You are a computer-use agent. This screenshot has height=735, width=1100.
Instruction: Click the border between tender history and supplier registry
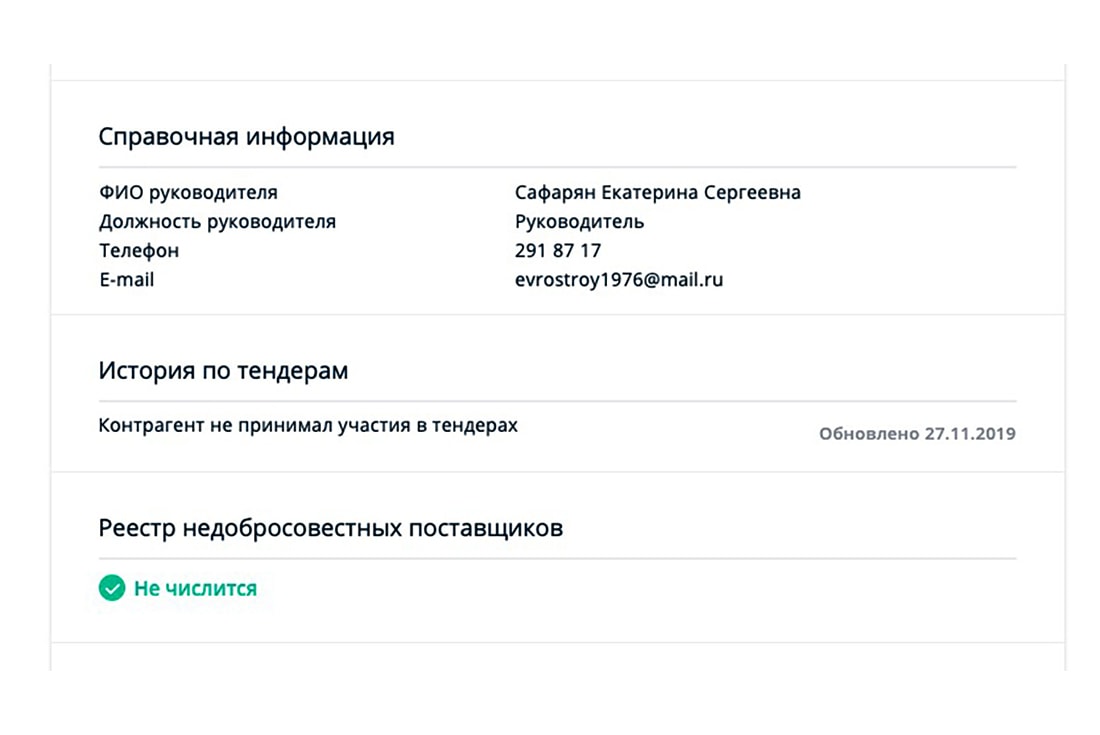(x=557, y=472)
